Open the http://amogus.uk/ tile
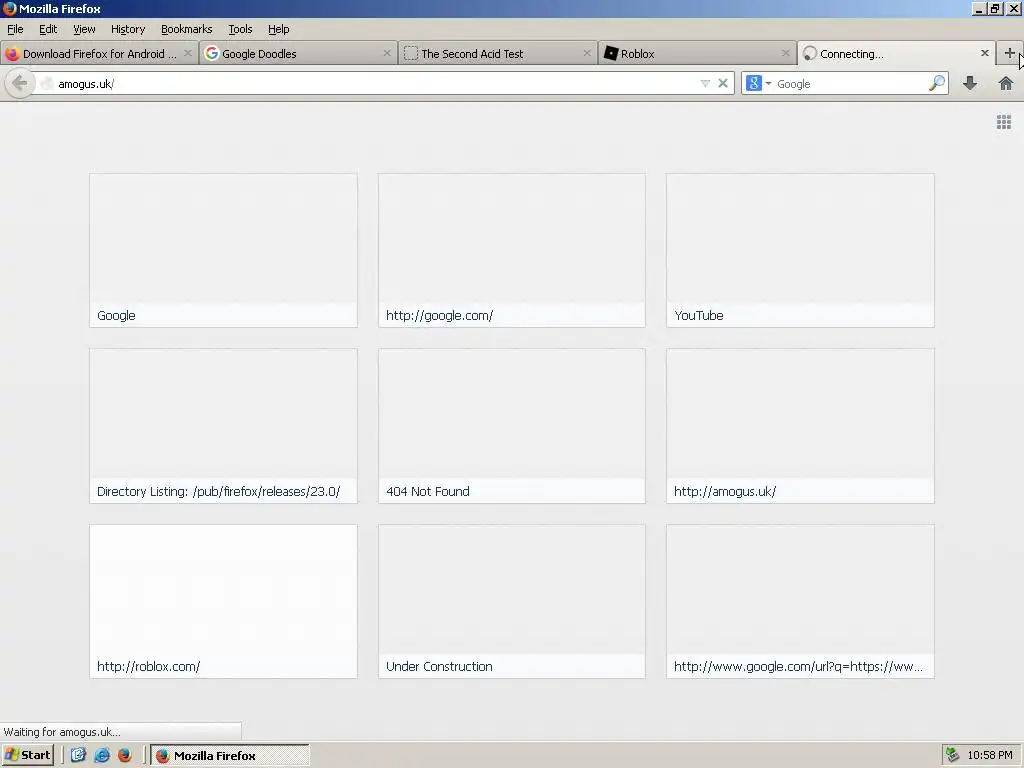The image size is (1024, 768). tap(800, 426)
